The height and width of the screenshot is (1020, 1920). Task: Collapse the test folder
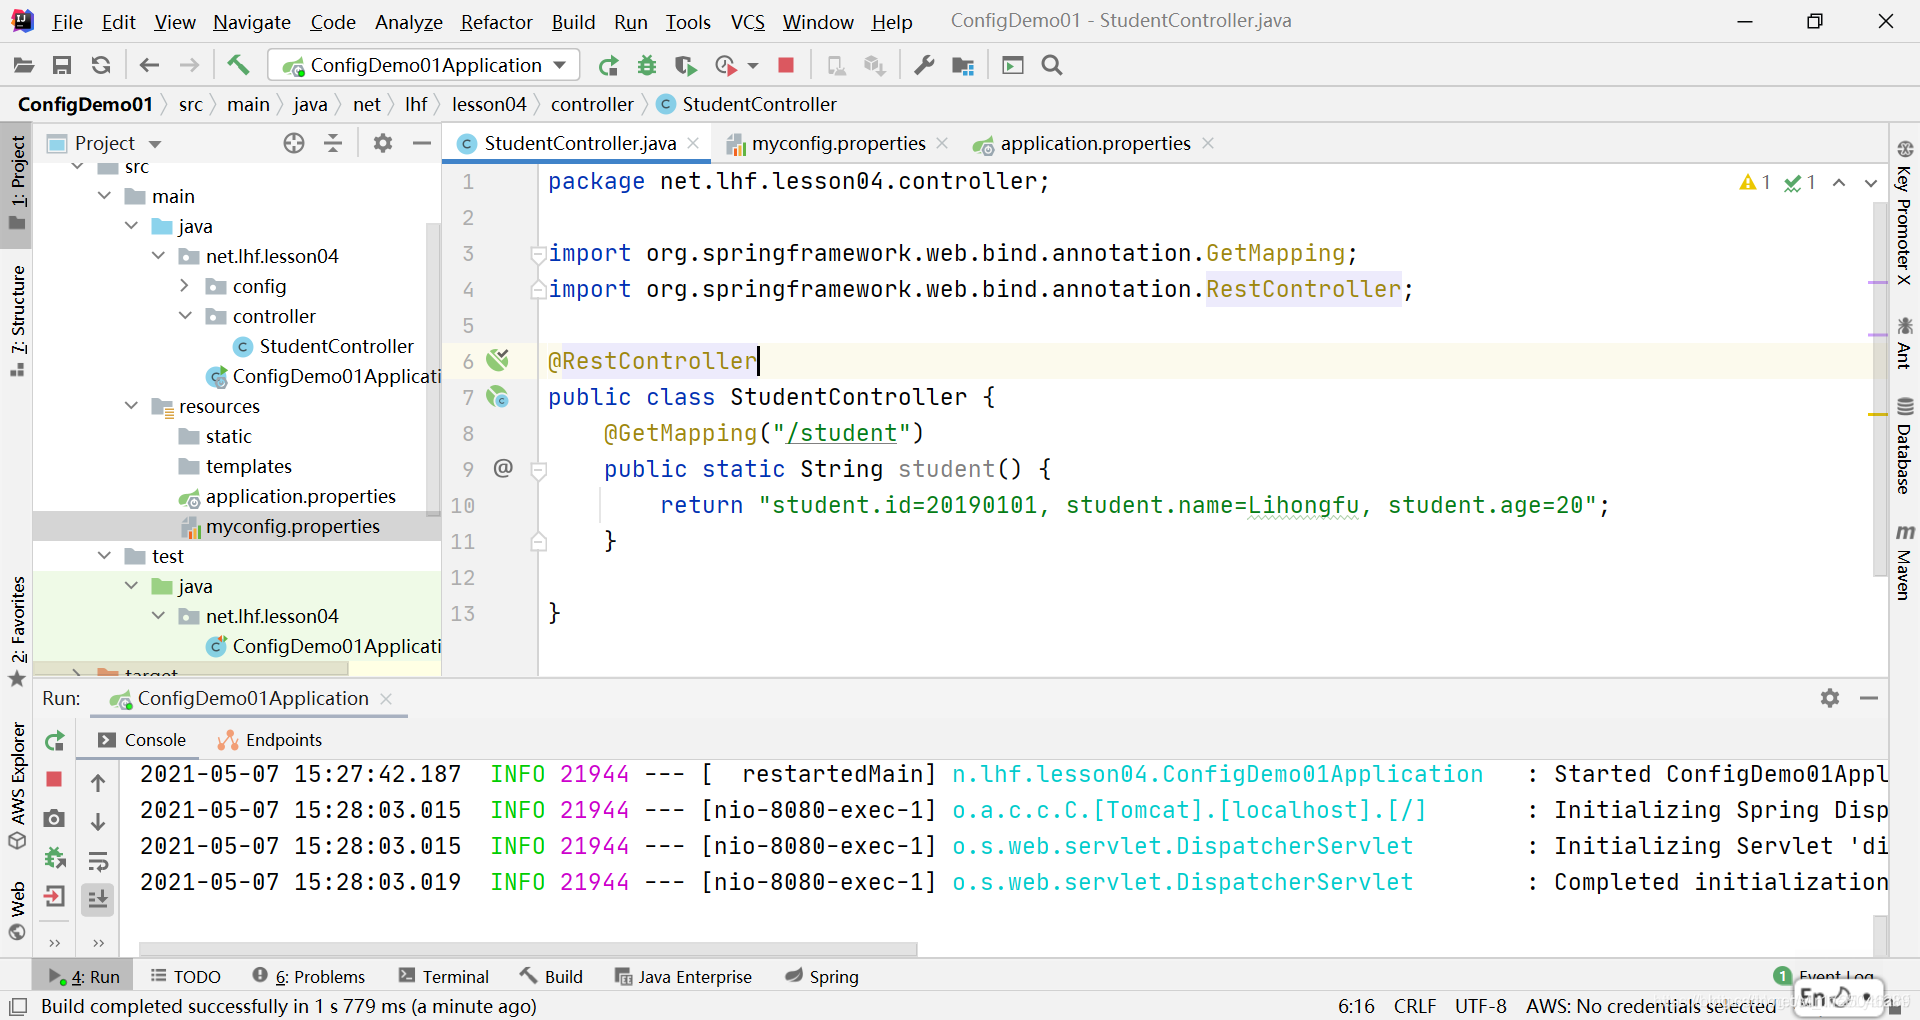point(105,556)
